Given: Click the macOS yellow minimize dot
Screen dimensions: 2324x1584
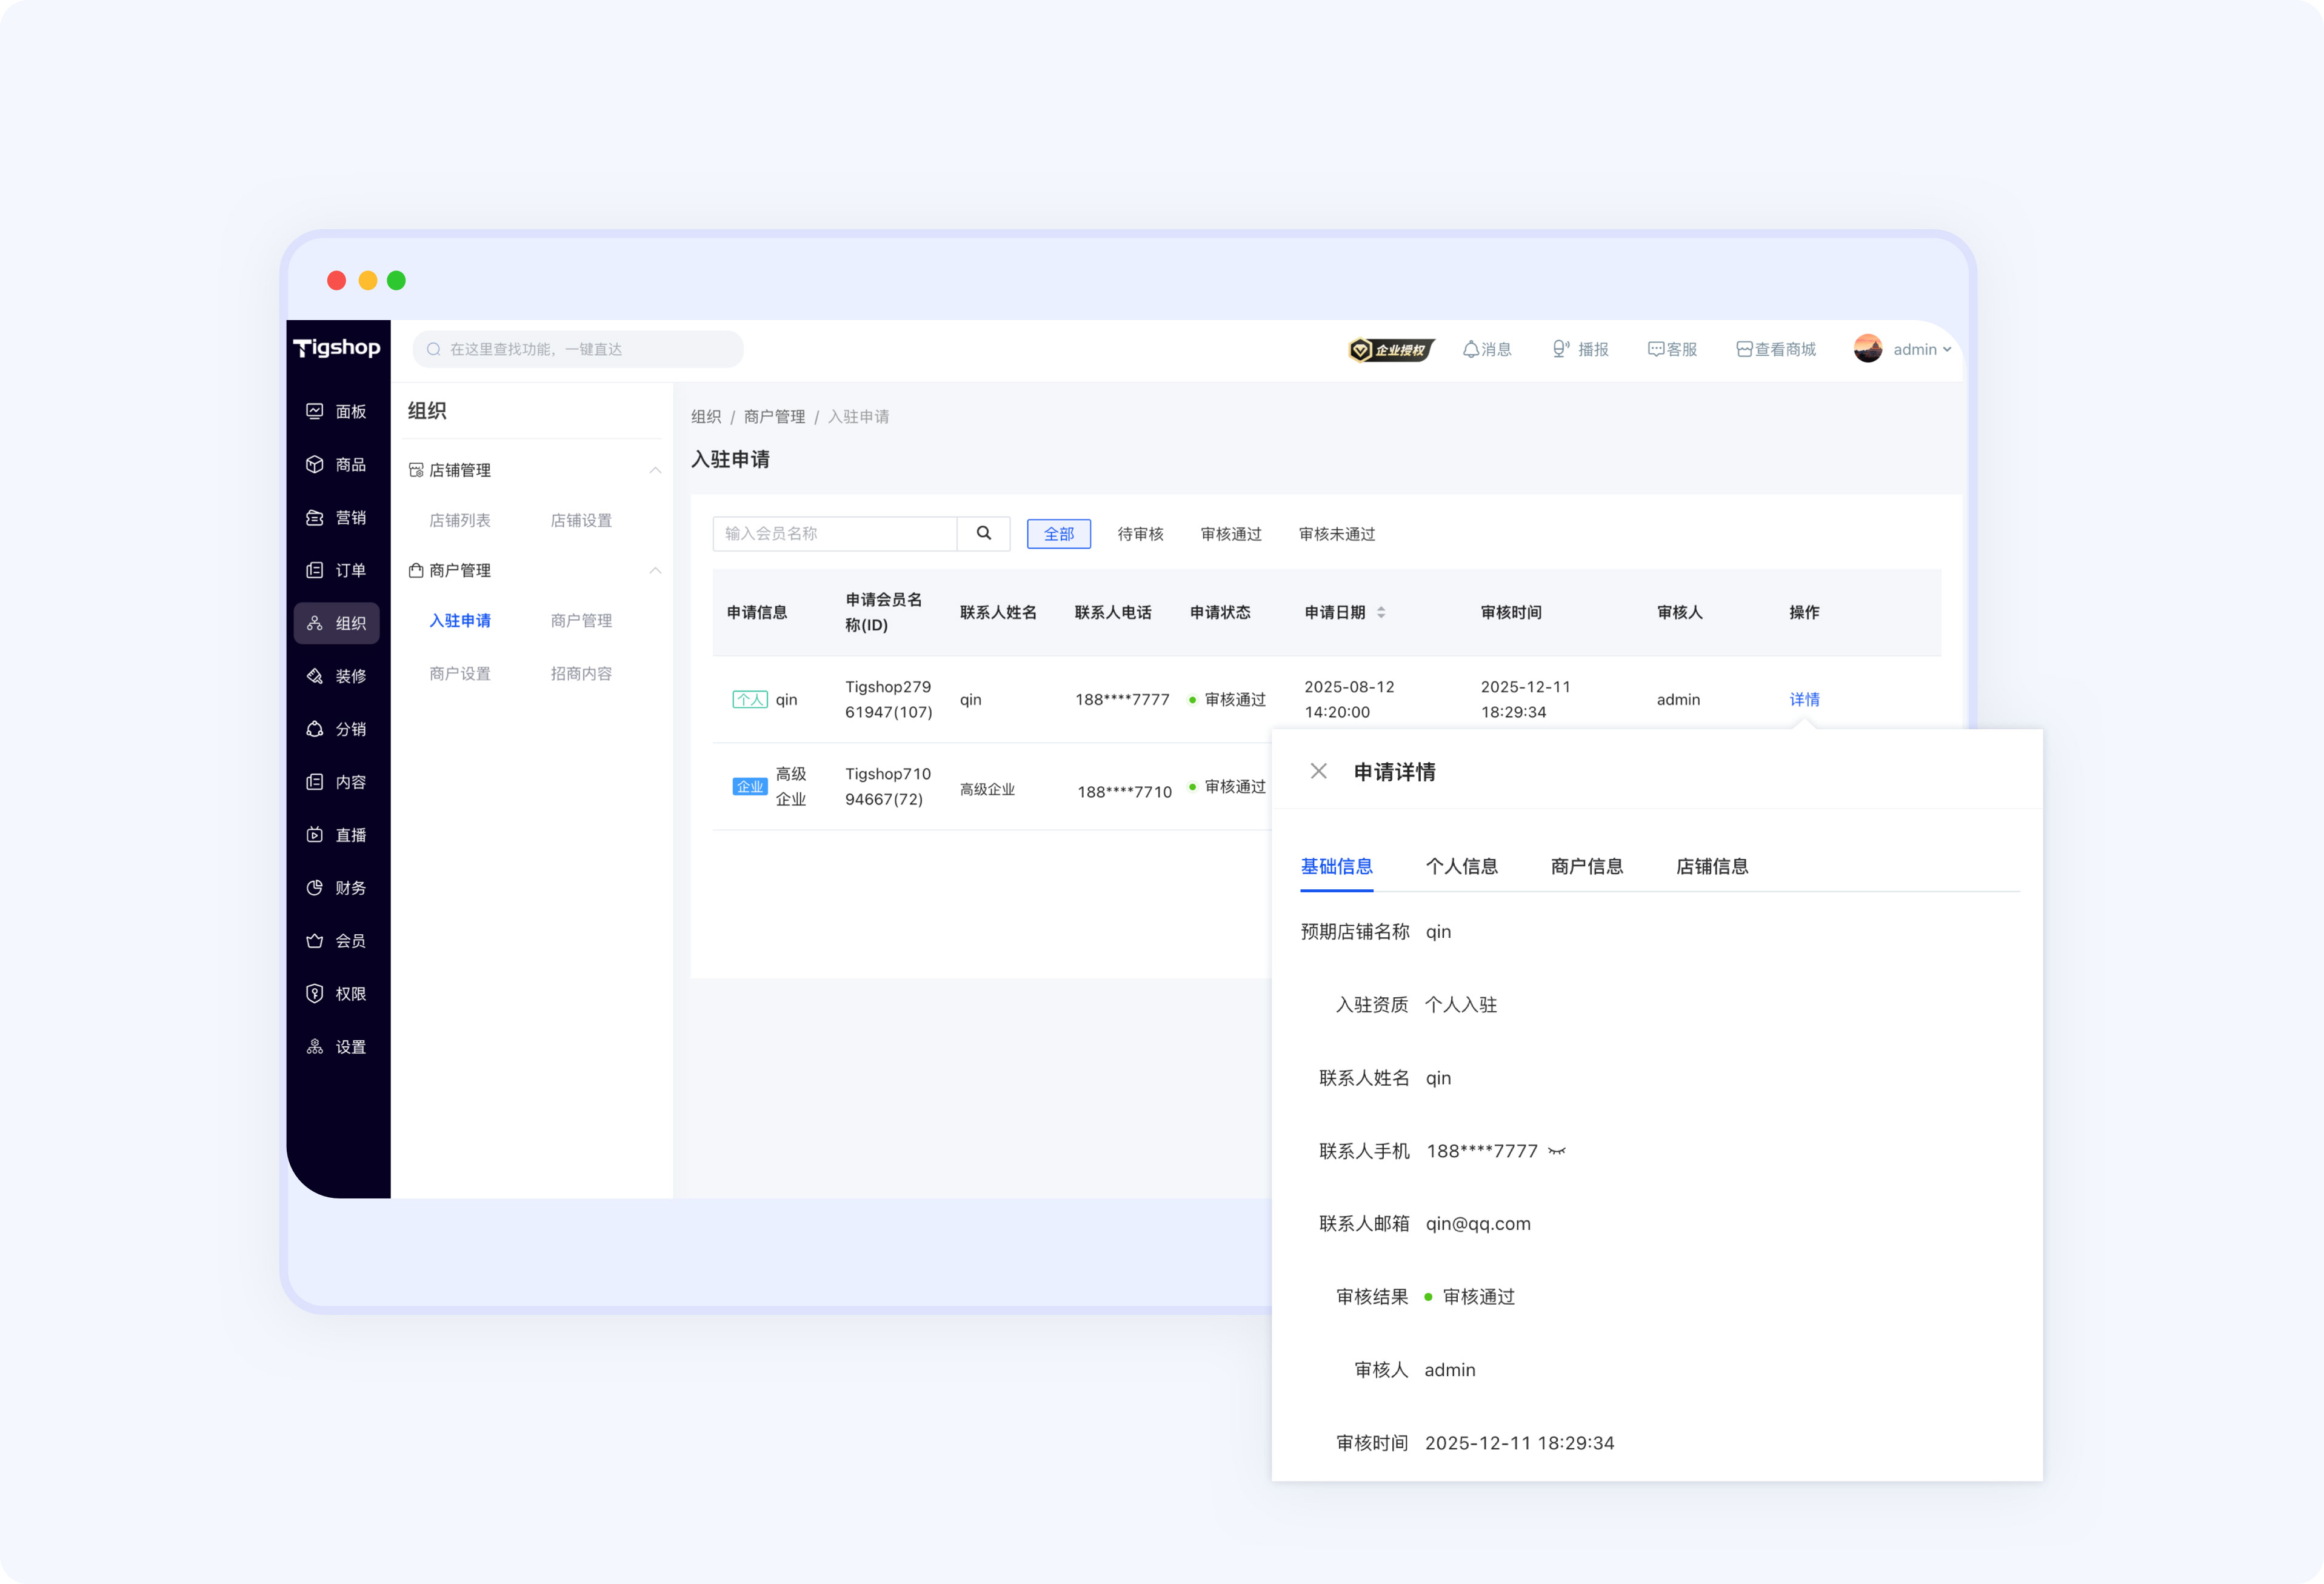Looking at the screenshot, I should point(368,280).
